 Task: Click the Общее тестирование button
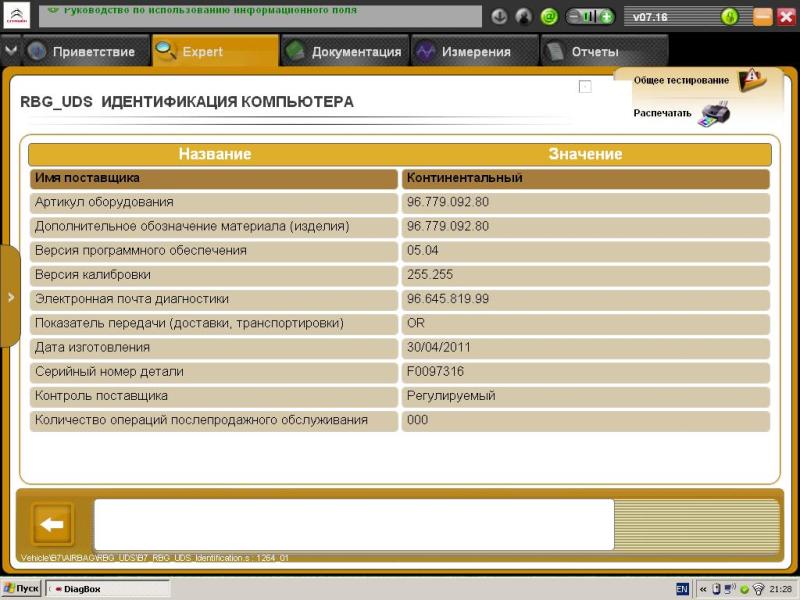[x=699, y=80]
